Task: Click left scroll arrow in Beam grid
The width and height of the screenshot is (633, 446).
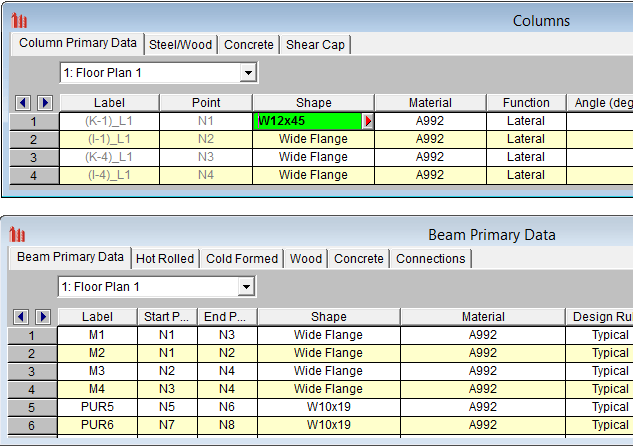Action: (23, 317)
